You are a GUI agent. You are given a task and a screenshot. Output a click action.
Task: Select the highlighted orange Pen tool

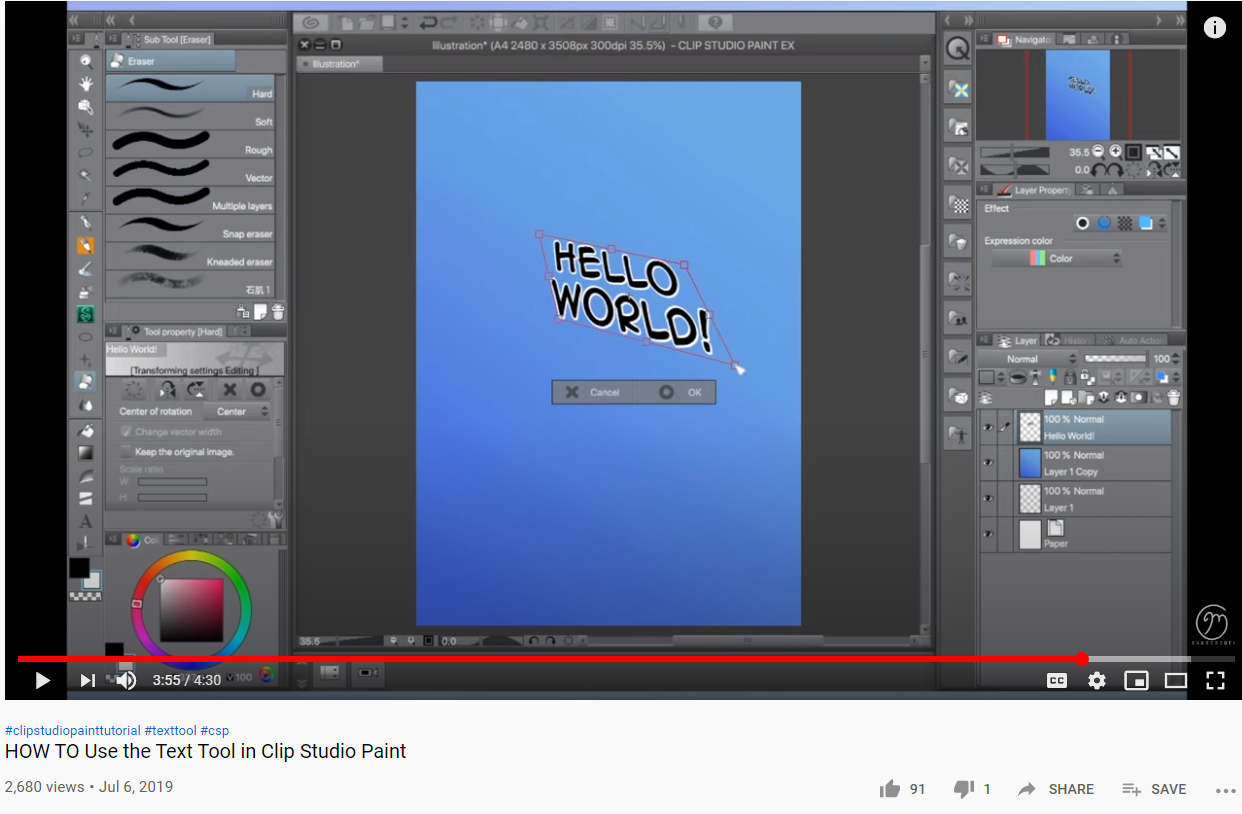(x=86, y=245)
